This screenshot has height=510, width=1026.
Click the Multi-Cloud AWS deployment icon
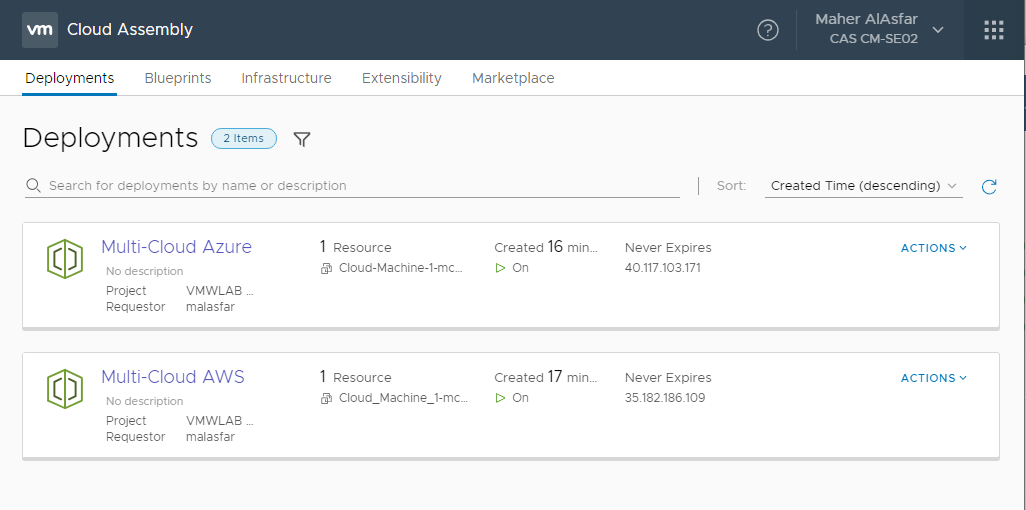[x=65, y=389]
